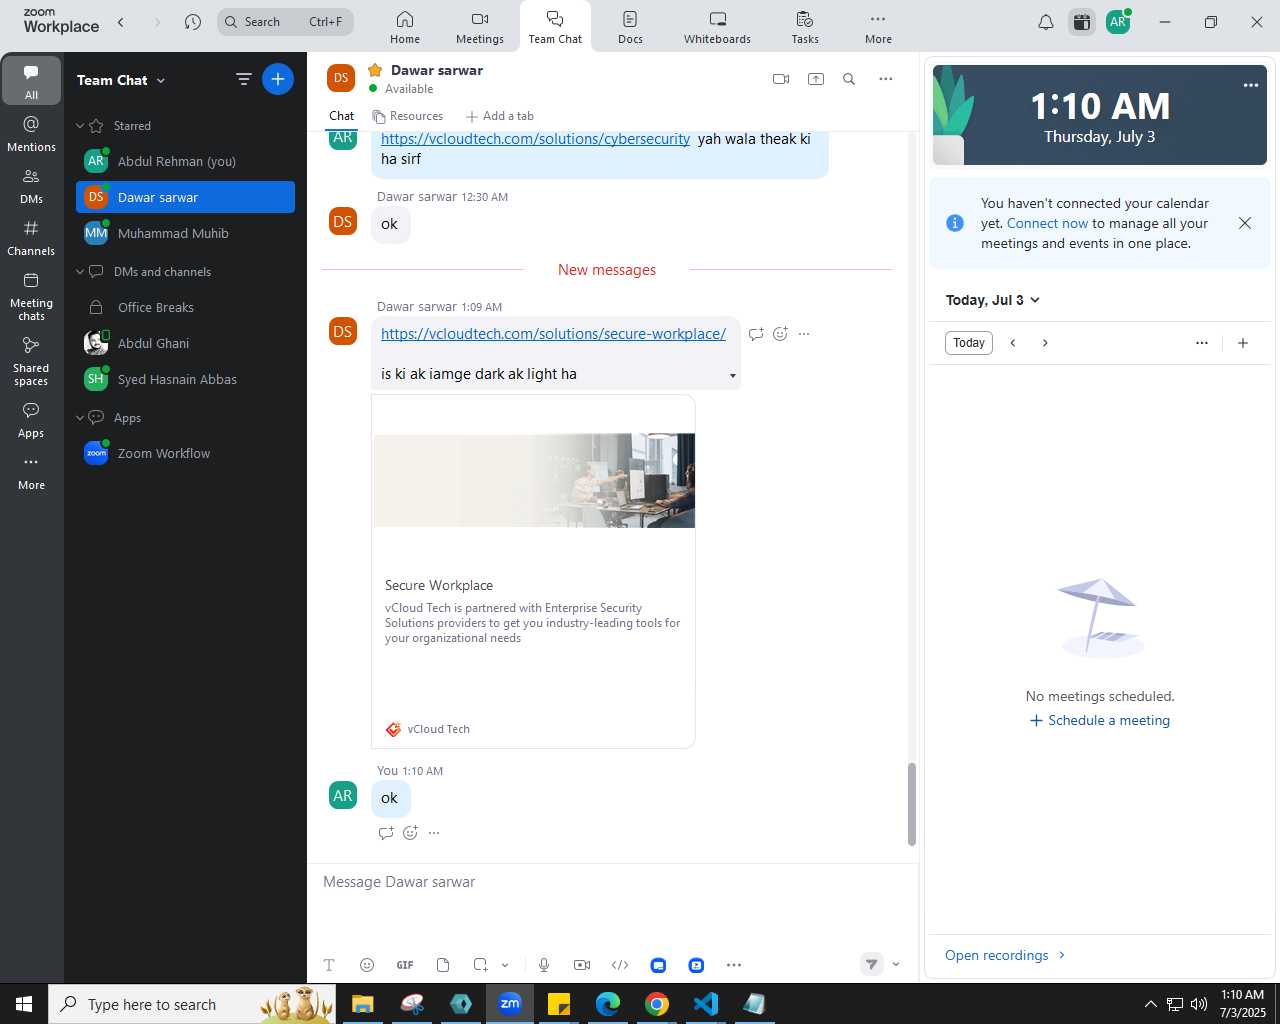Record a video message
Screen dimensions: 1280x1024
[582, 965]
